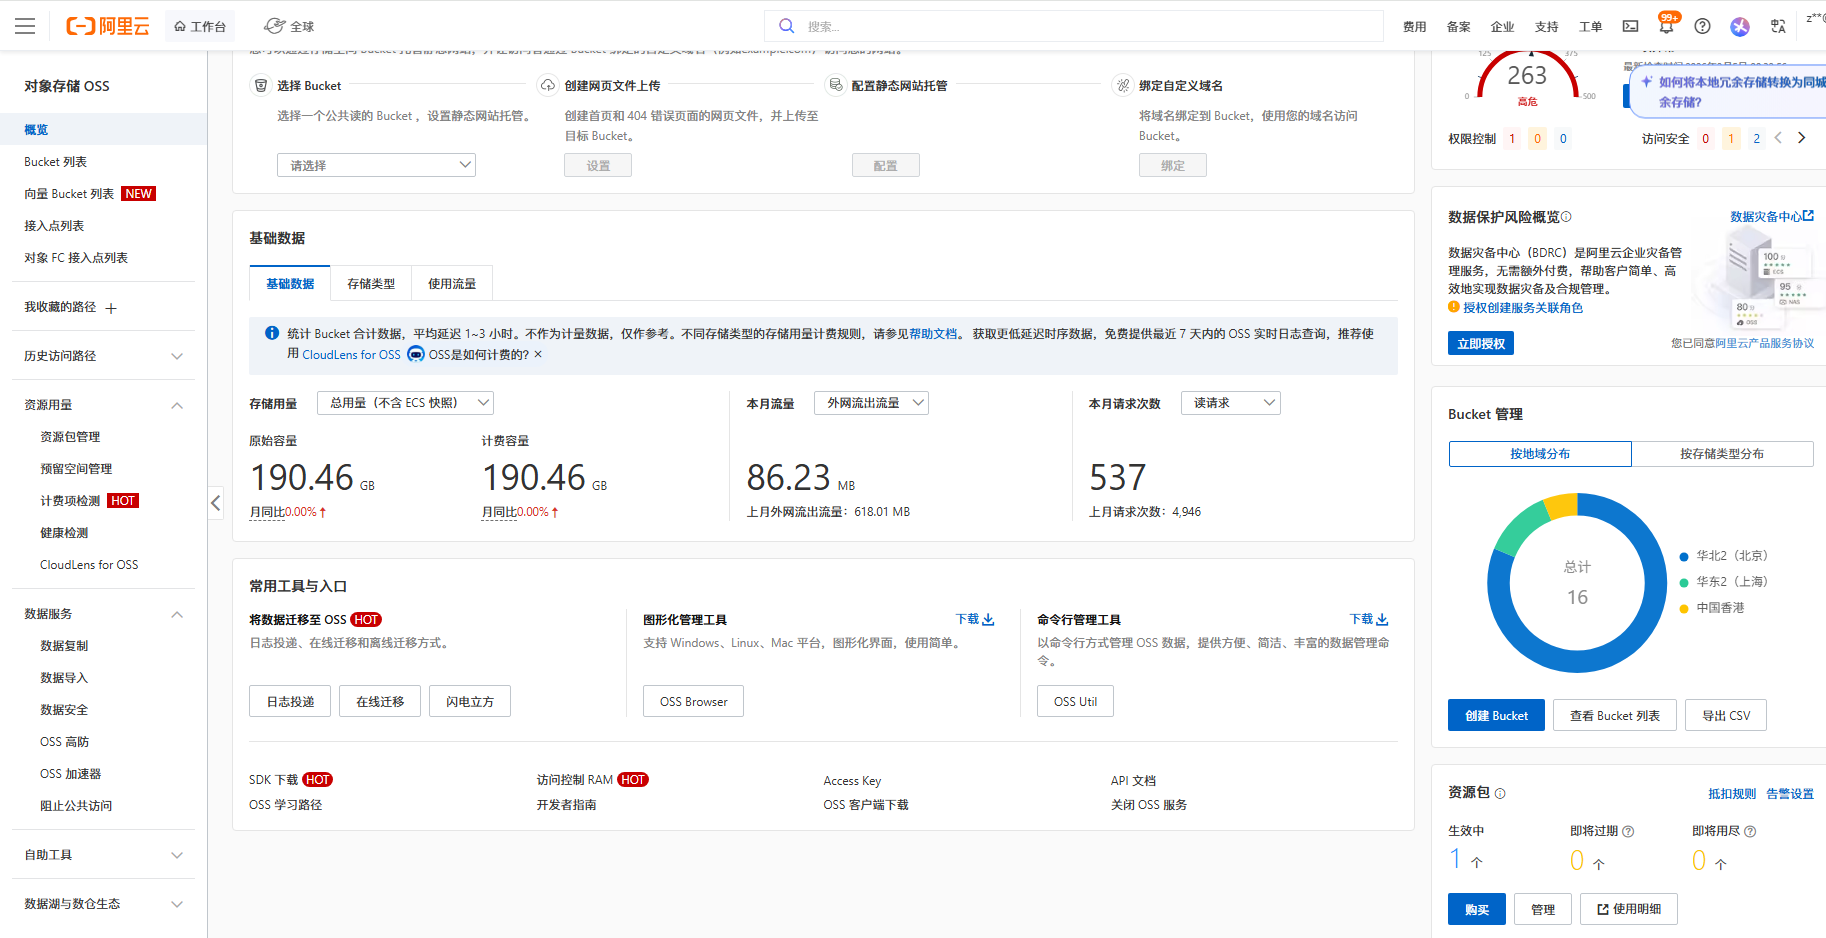Screen dimensions: 1826x938
Task: Switch to 基础数据 tab
Action: [290, 284]
